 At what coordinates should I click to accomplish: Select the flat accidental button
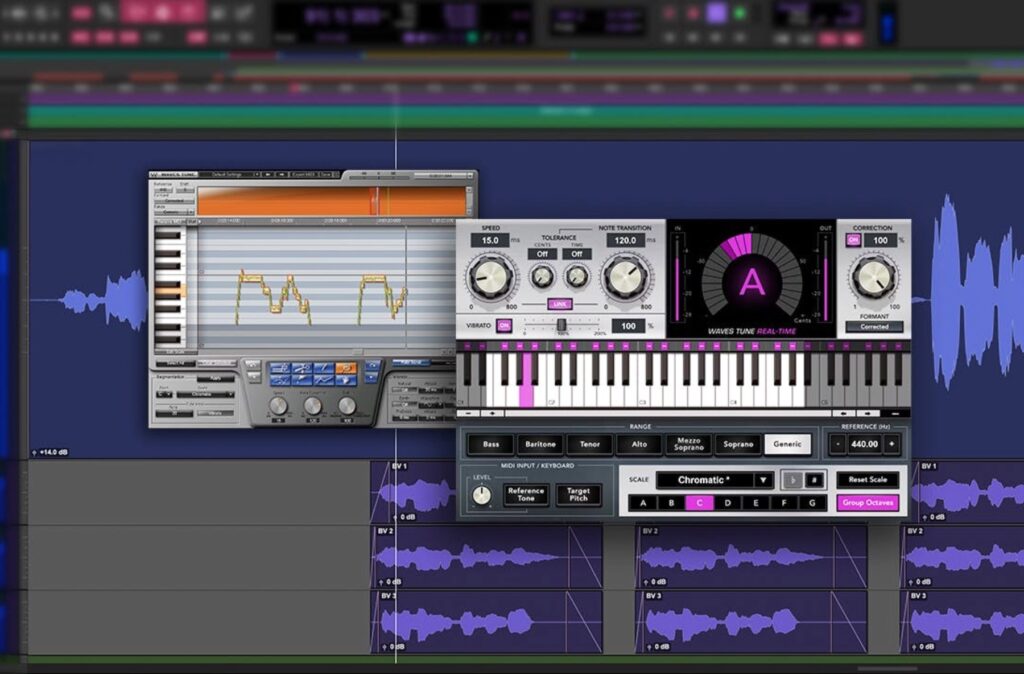[792, 480]
